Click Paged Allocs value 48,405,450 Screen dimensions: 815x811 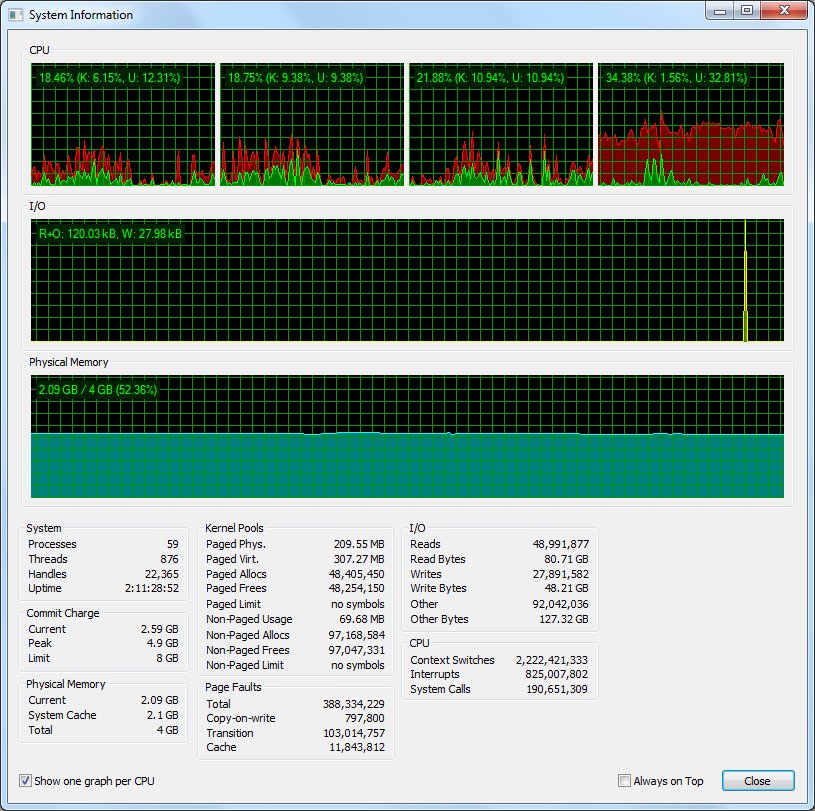[357, 574]
